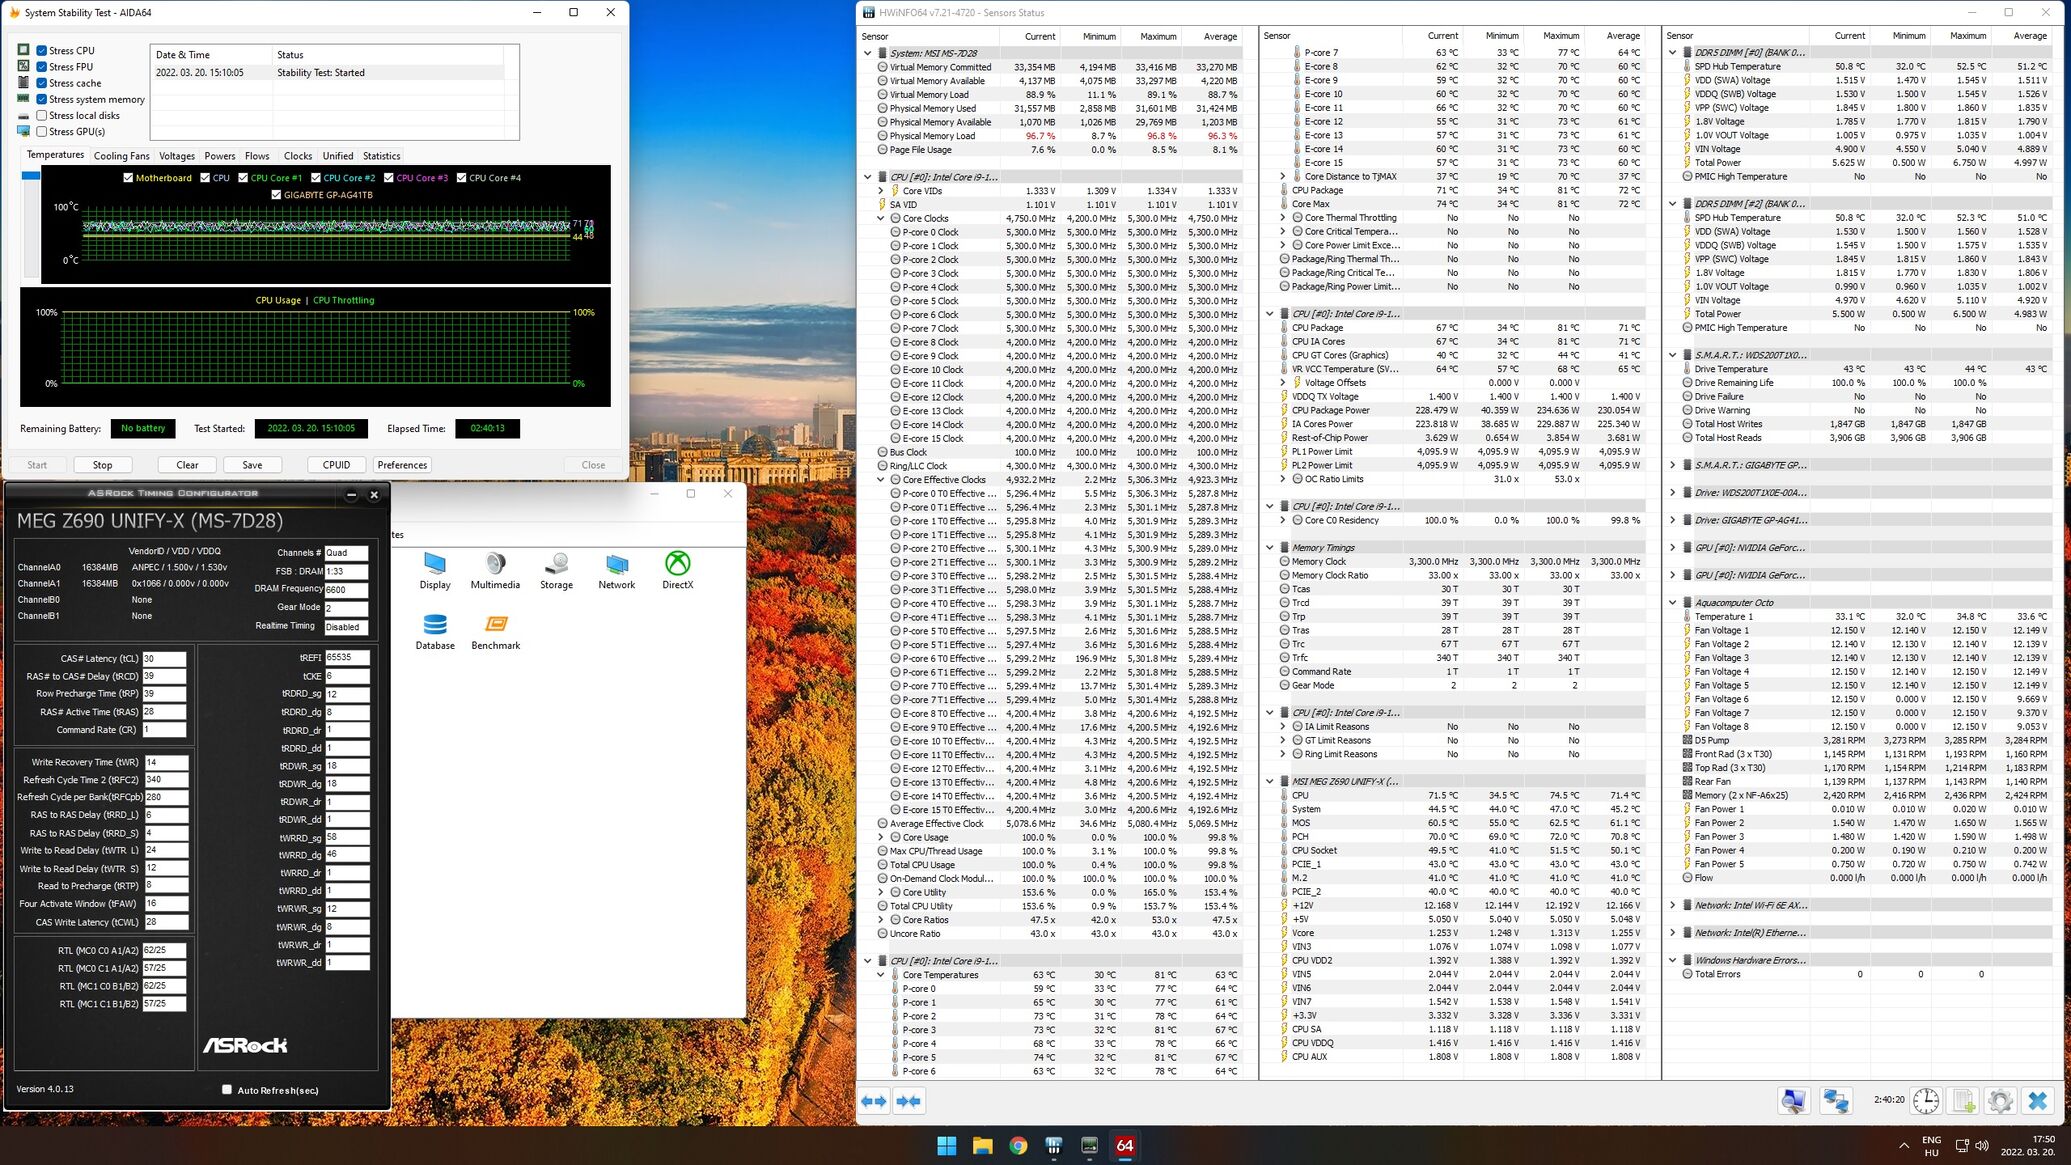
Task: Uncheck Motherboard in temperature graph legend
Action: point(128,178)
